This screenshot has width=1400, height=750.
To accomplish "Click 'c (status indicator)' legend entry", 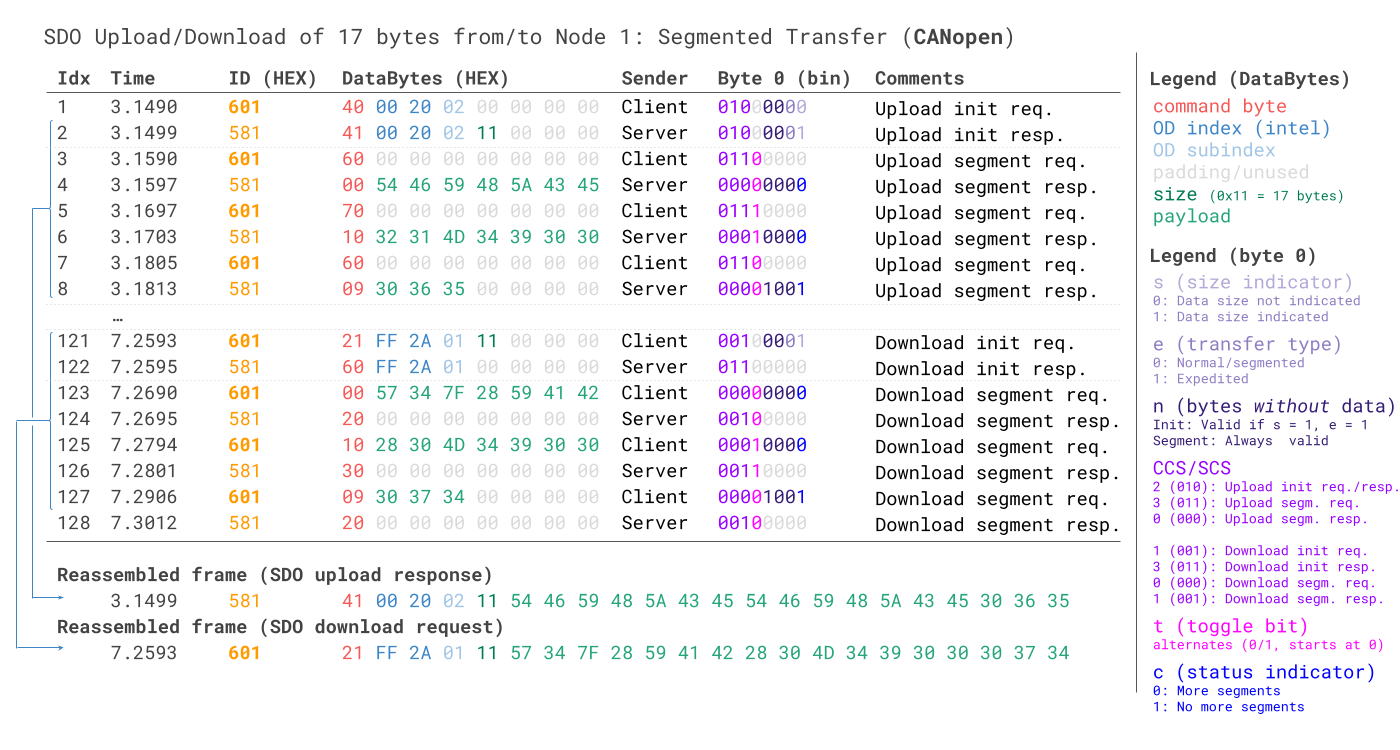I will [1264, 672].
